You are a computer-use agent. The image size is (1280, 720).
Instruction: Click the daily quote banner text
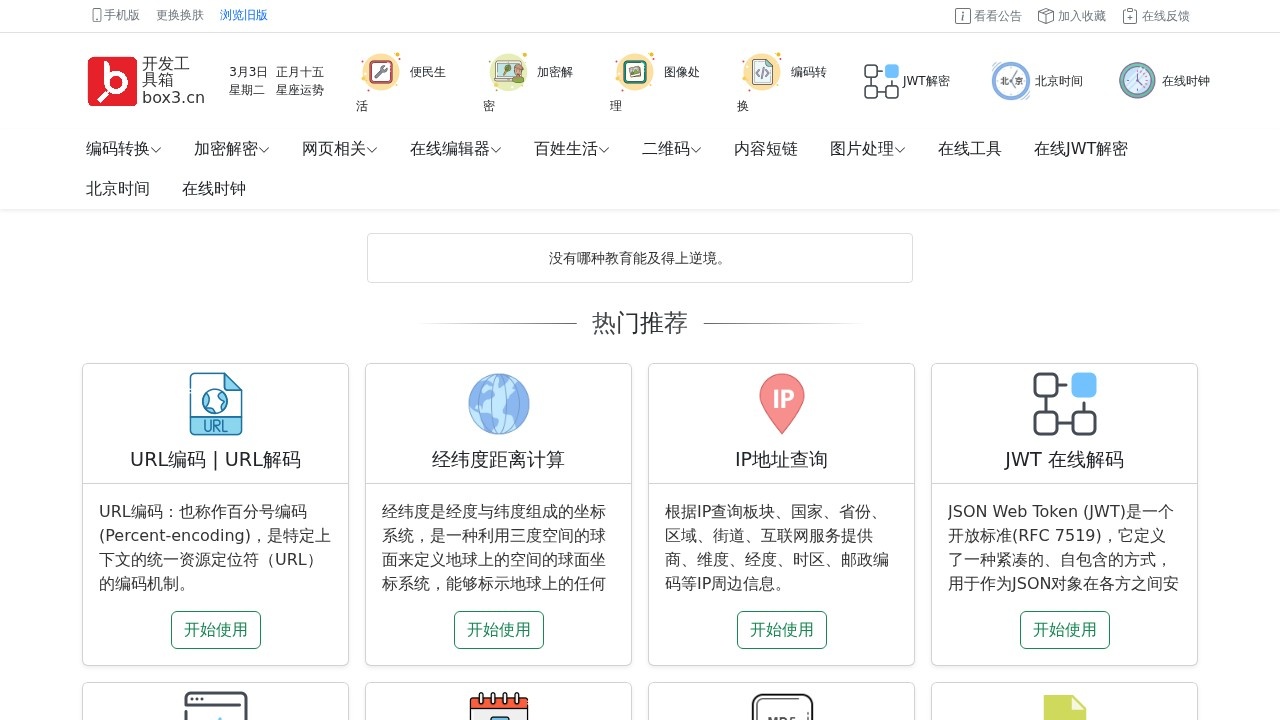[640, 258]
